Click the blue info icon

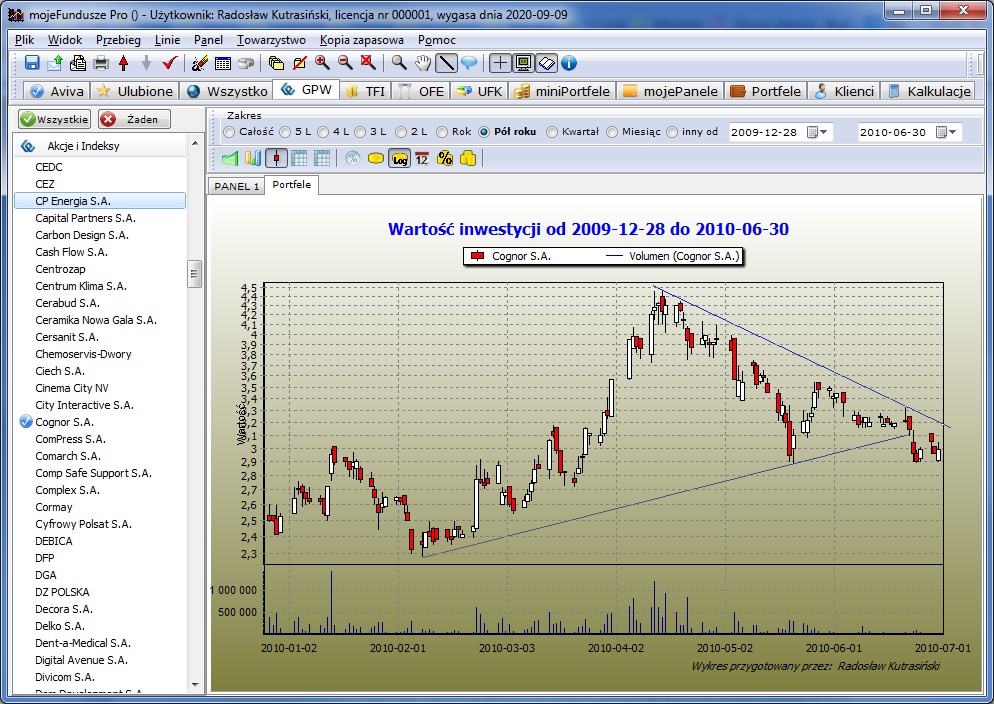[569, 63]
